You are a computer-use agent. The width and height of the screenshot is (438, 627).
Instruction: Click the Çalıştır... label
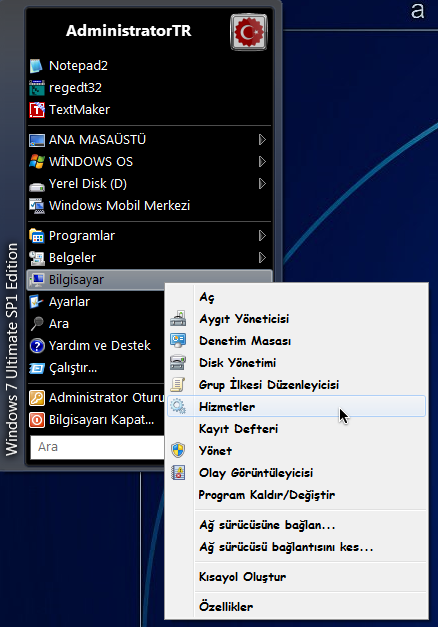point(73,367)
